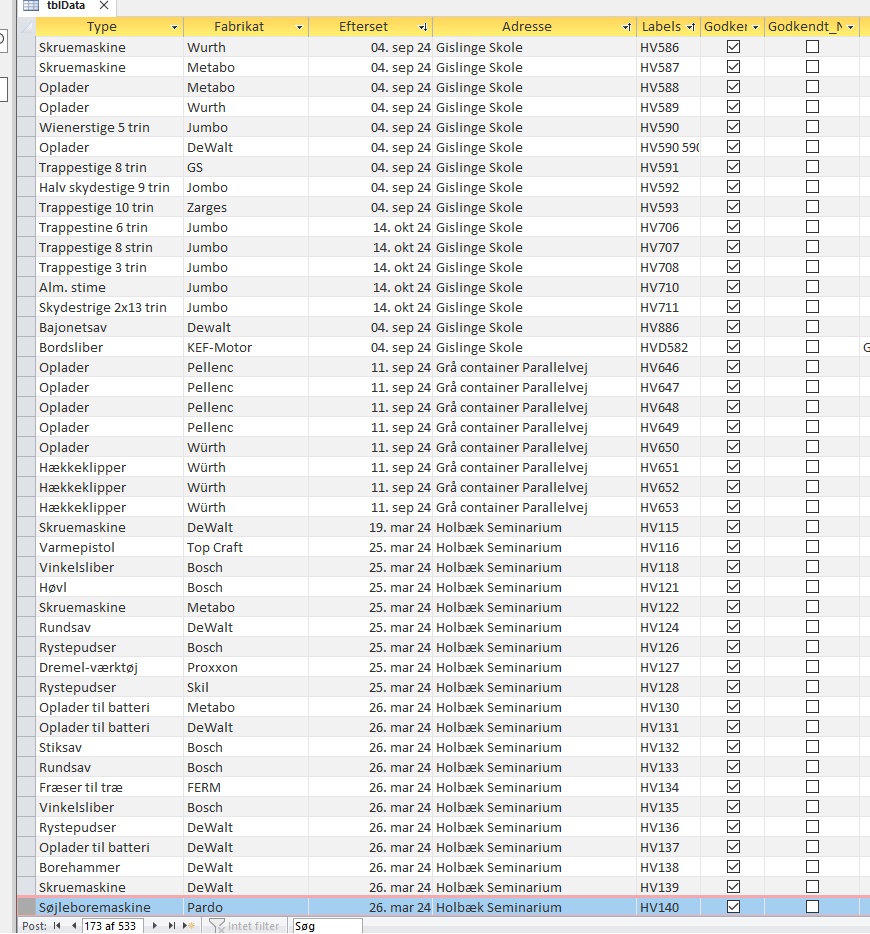Viewport: 870px width, 934px height.
Task: Open the Type column filter dropdown
Action: point(174,27)
